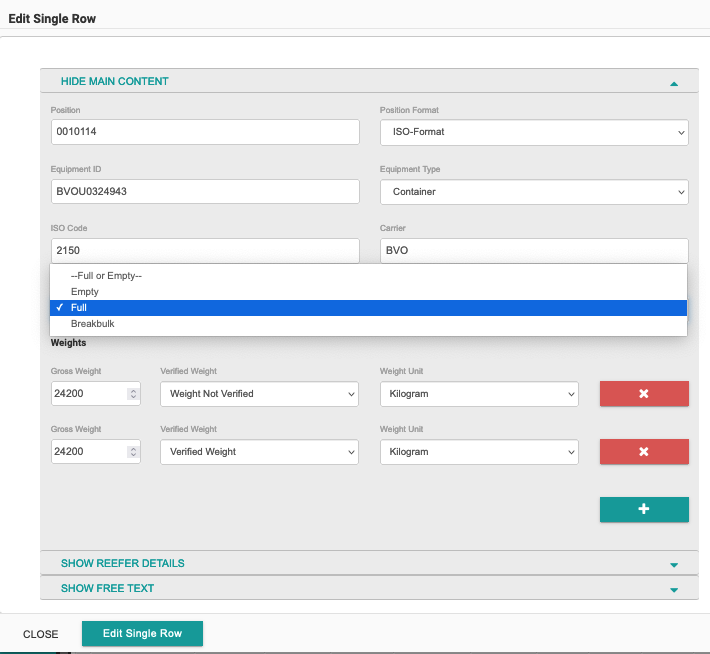Delete the second gross weight row
The width and height of the screenshot is (710, 654).
pos(643,452)
